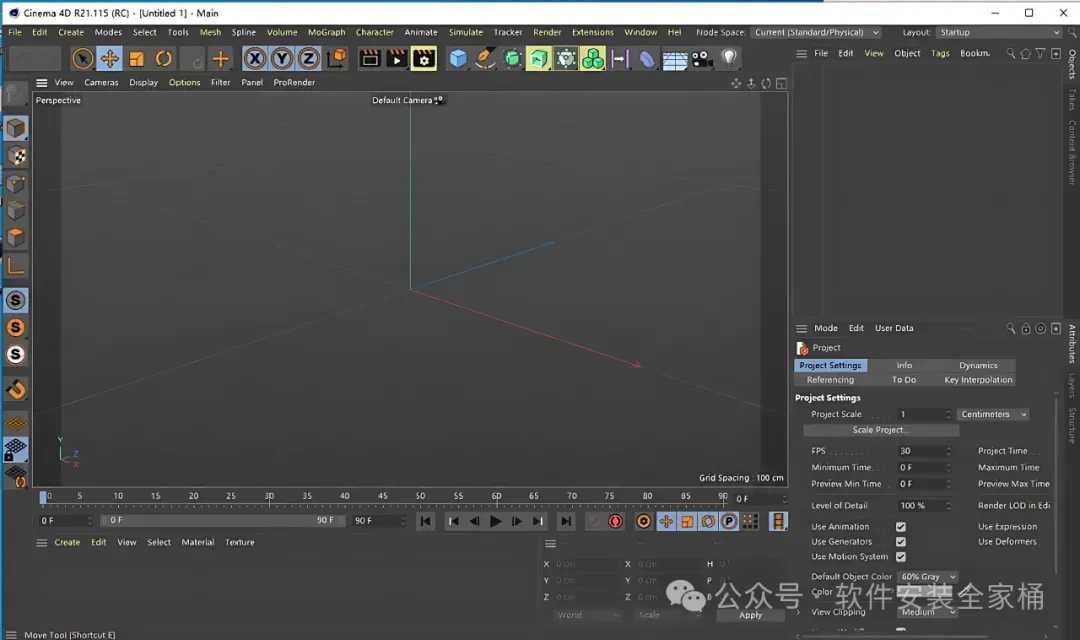Screen dimensions: 1080x640
Task: Click the Scale Project... button
Action: point(881,430)
